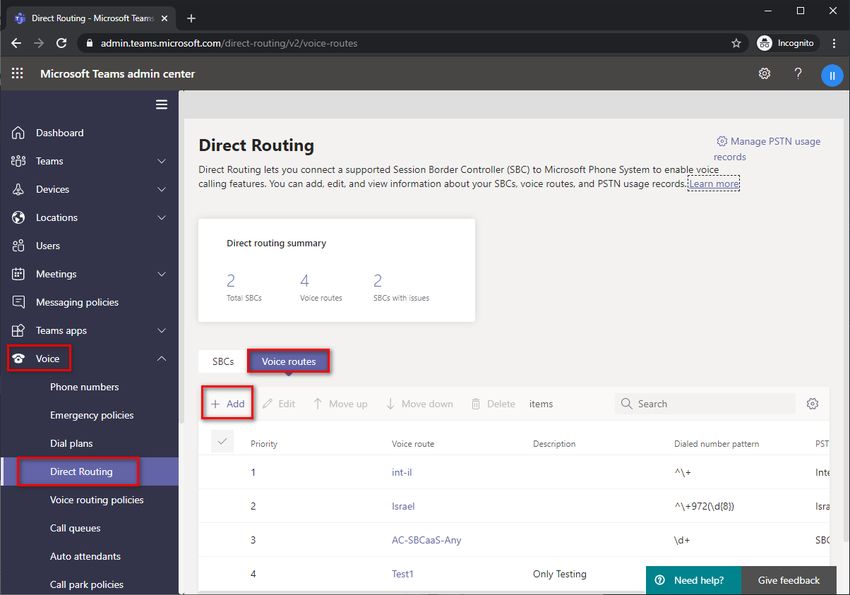Collapse the sidebar with hamburger icon
850x595 pixels.
162,105
